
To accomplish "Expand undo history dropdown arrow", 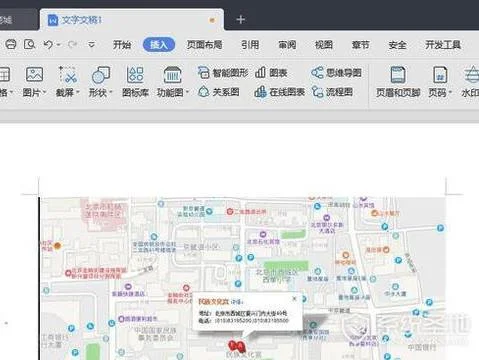I will (x=58, y=45).
